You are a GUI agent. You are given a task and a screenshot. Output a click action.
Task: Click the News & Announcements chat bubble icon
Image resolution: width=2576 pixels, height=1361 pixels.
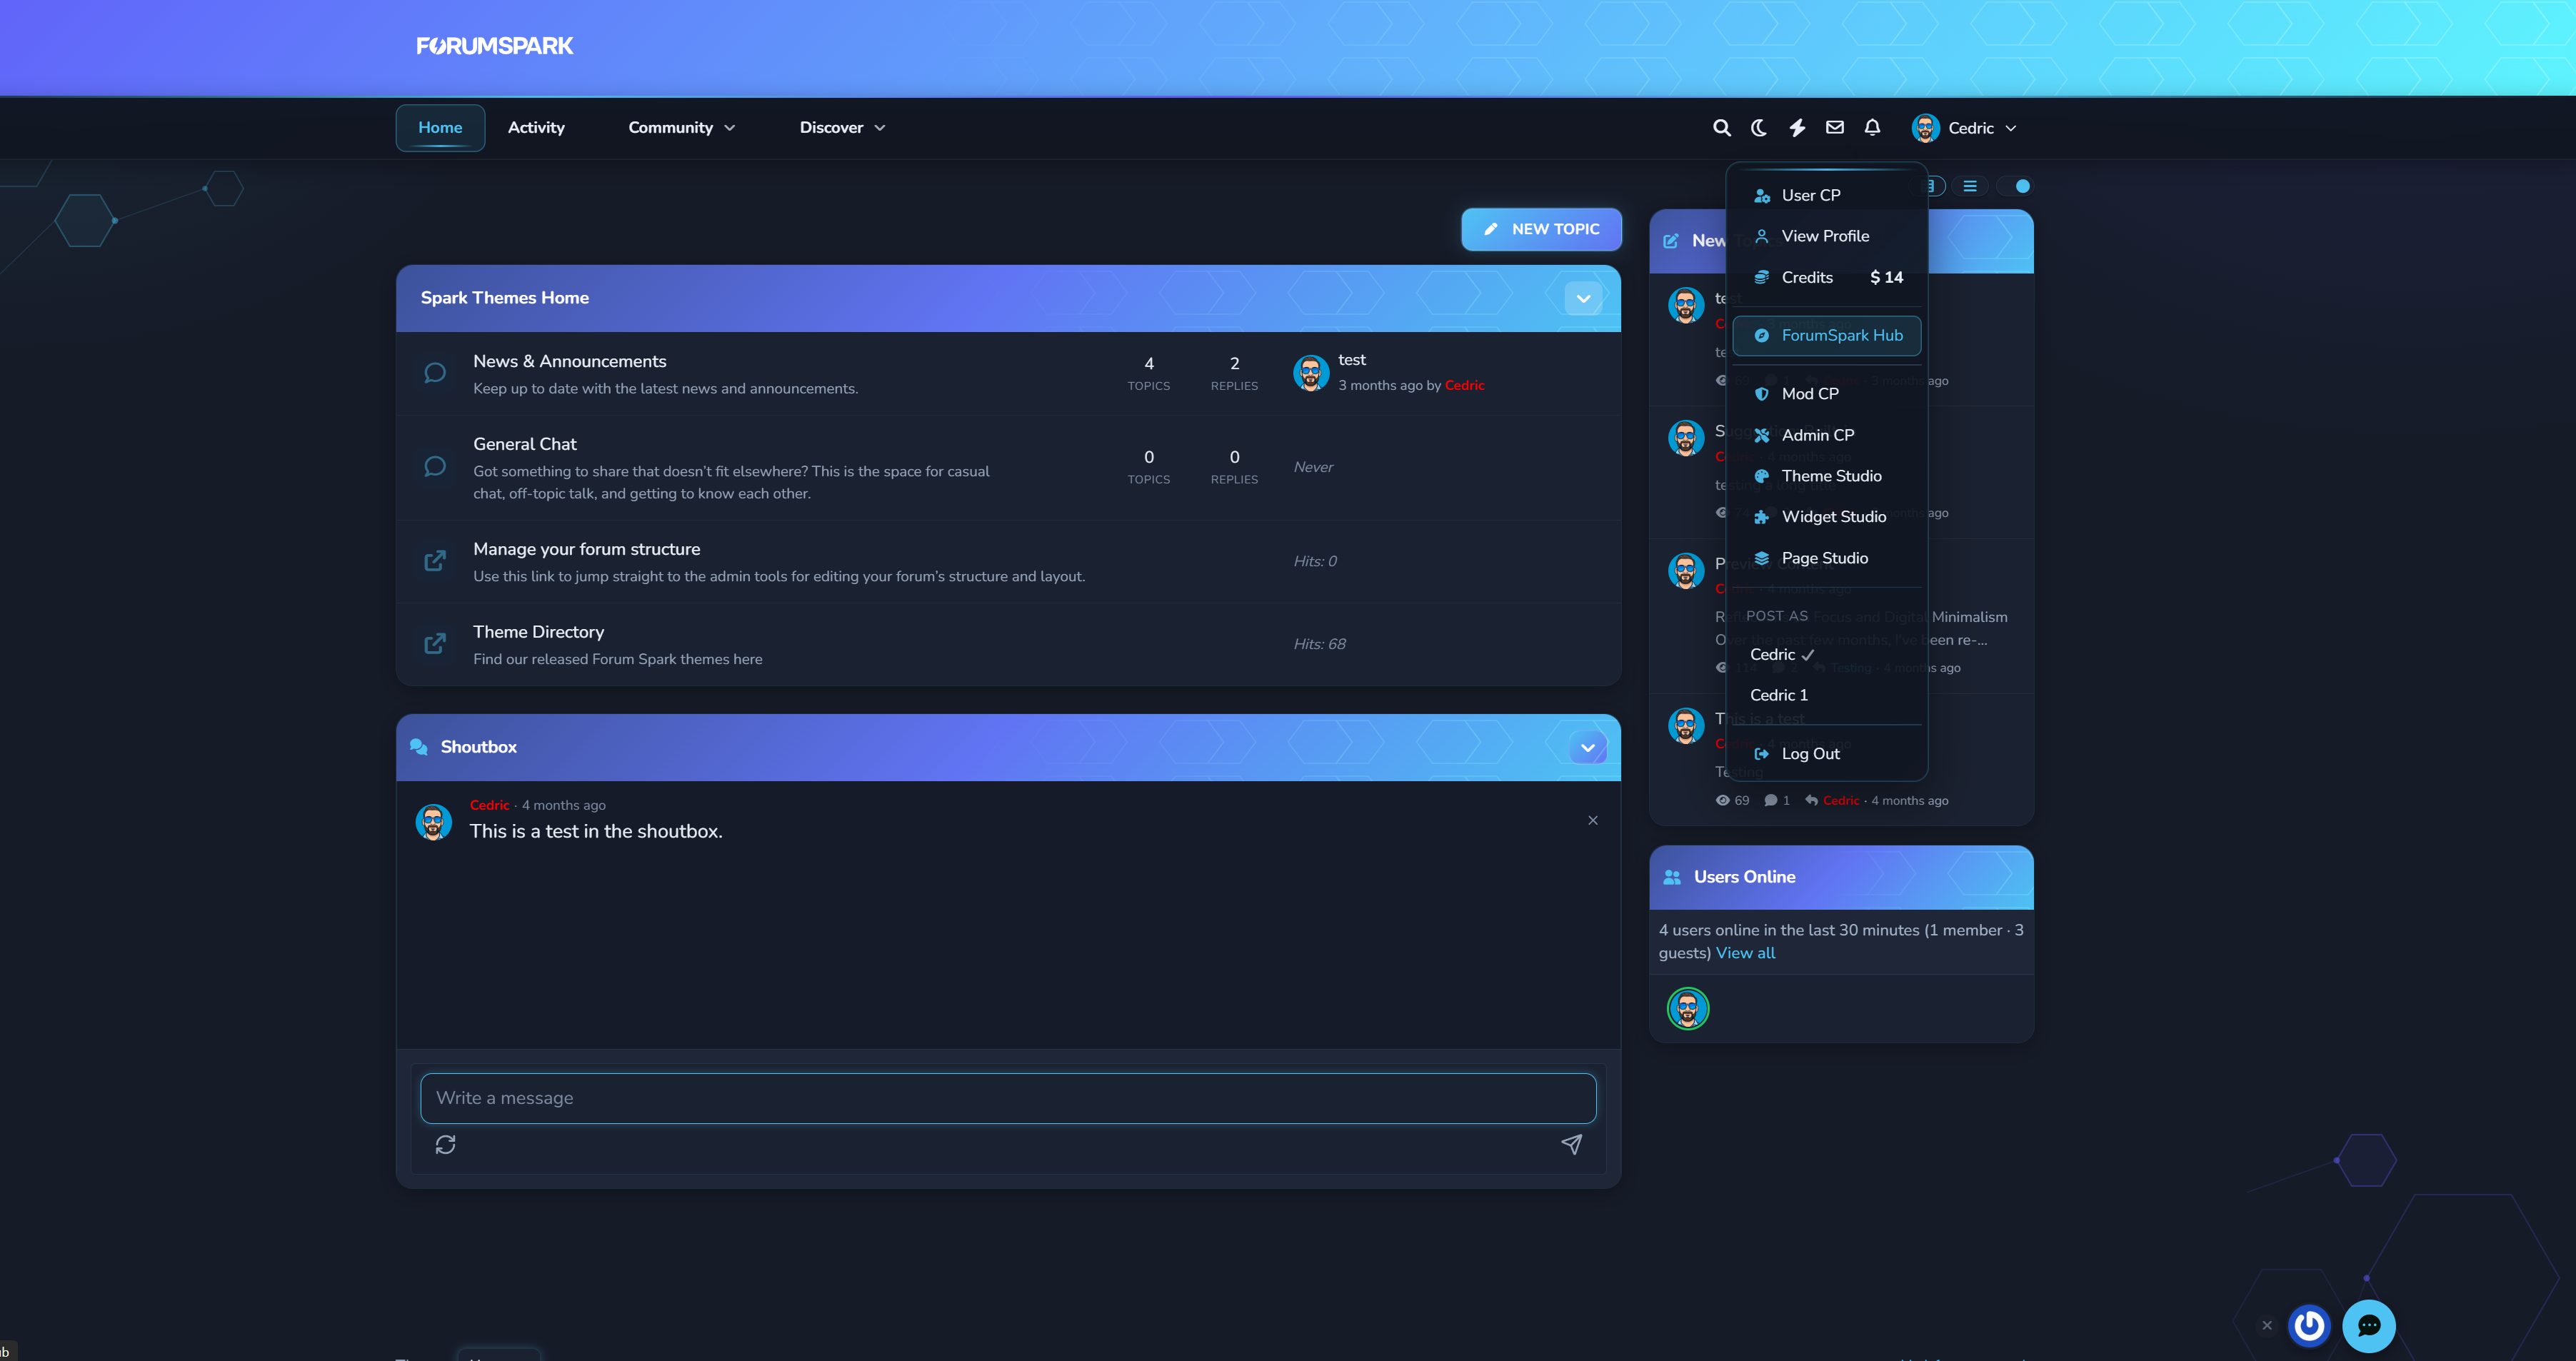pyautogui.click(x=434, y=373)
